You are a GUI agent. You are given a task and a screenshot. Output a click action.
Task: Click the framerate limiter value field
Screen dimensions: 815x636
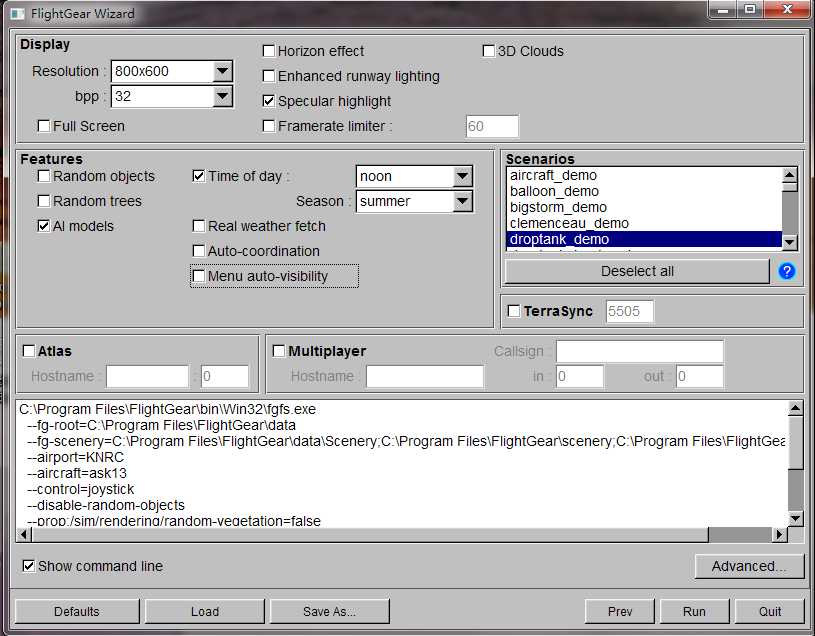pos(492,126)
